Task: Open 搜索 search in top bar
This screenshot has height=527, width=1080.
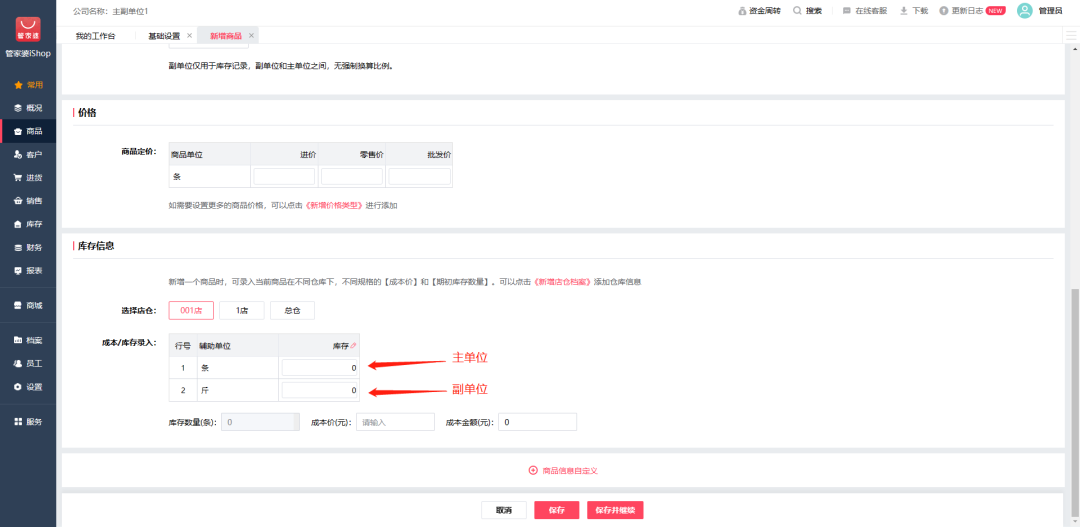Action: pos(807,11)
